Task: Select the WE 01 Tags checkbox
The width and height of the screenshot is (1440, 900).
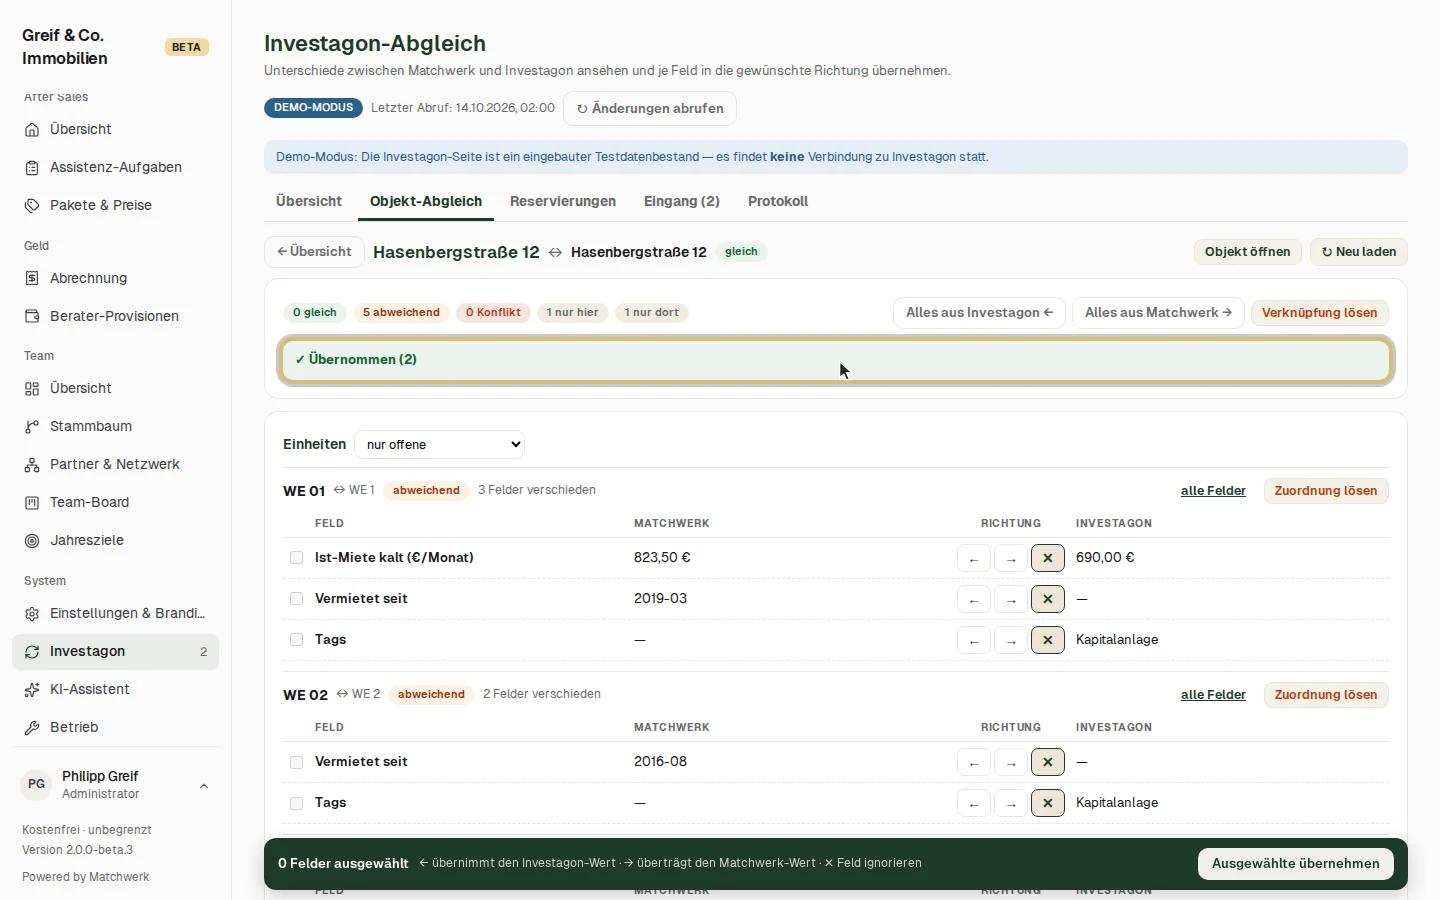Action: (296, 640)
